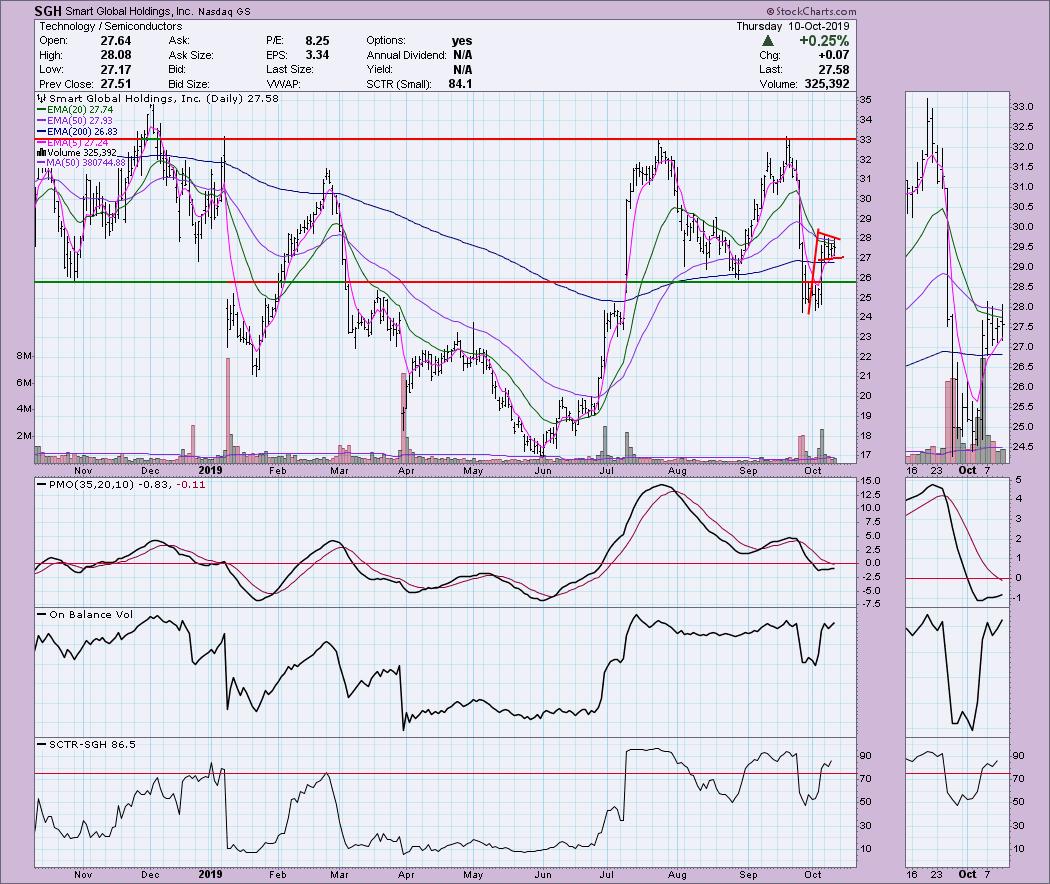The image size is (1050, 884).
Task: Click the candlestick icon beside the Daily legend
Action: point(41,98)
